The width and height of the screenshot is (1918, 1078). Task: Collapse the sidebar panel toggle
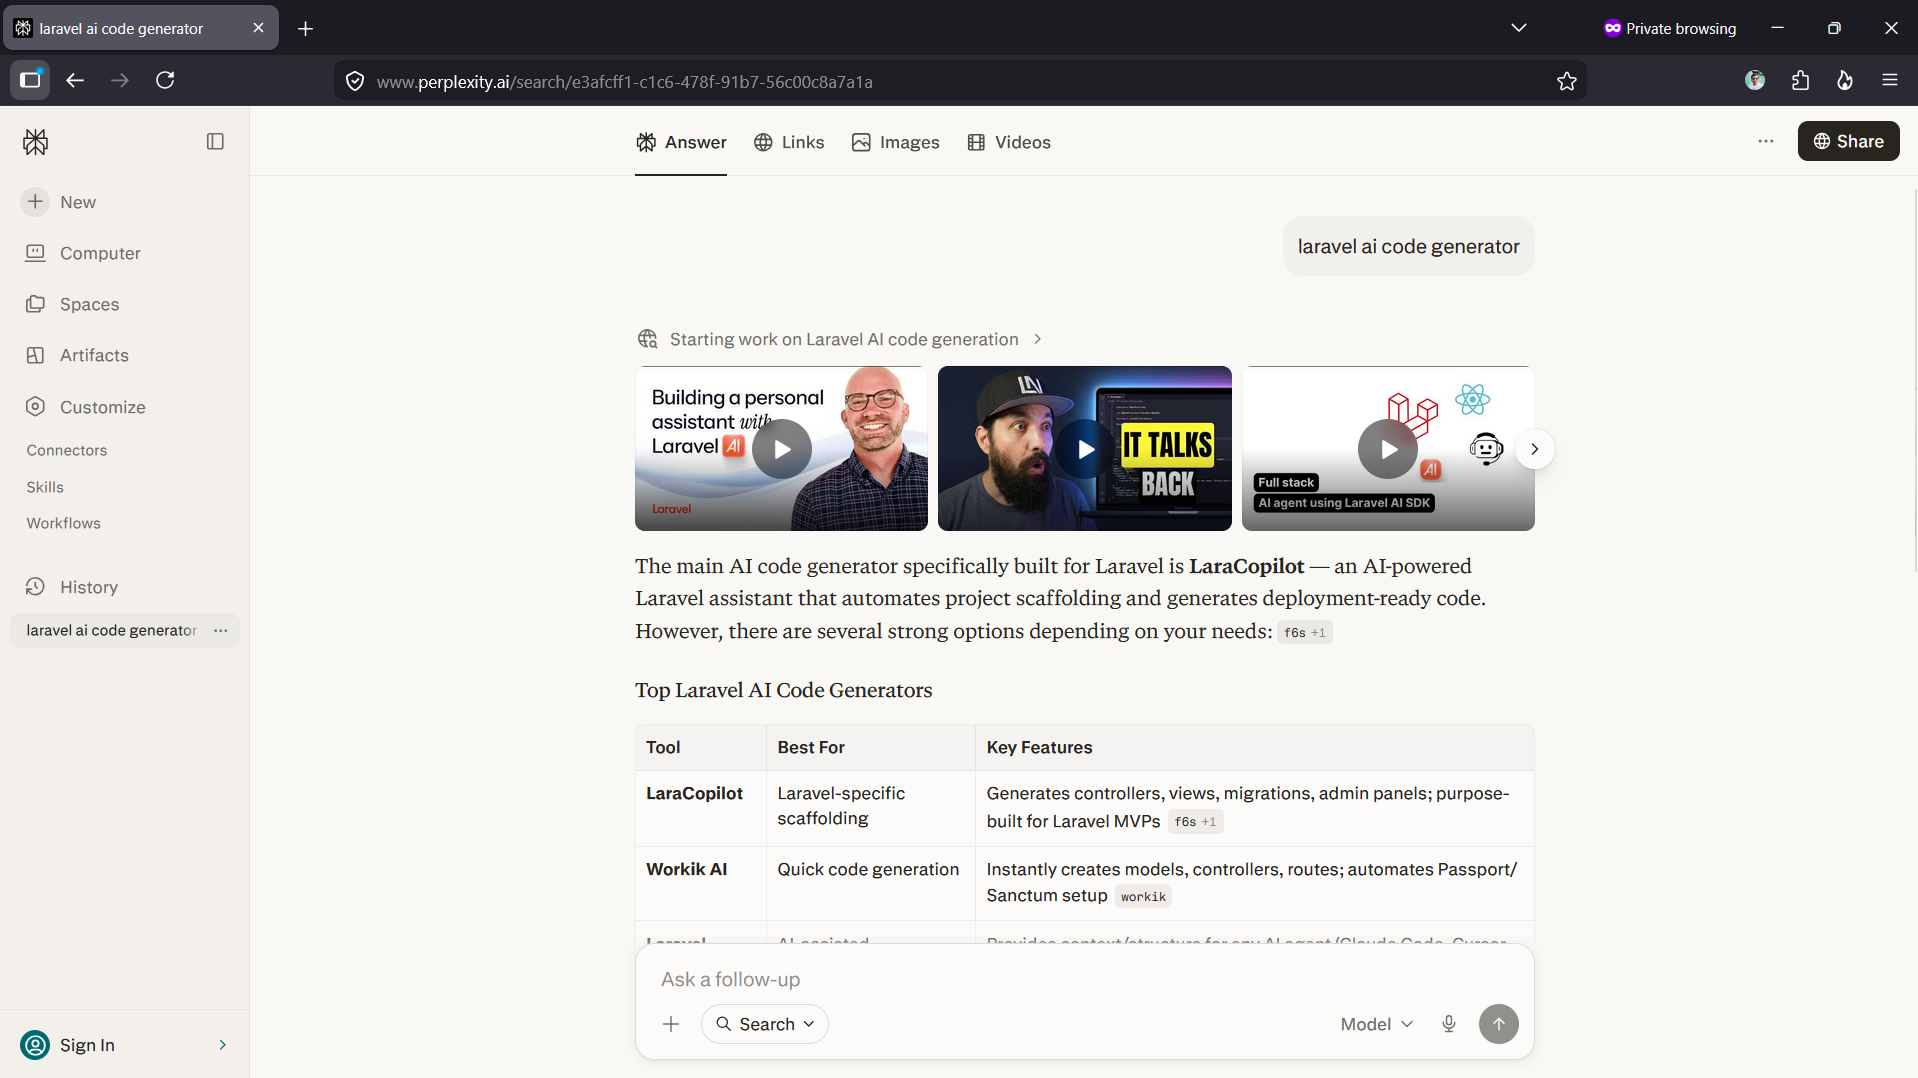point(215,142)
